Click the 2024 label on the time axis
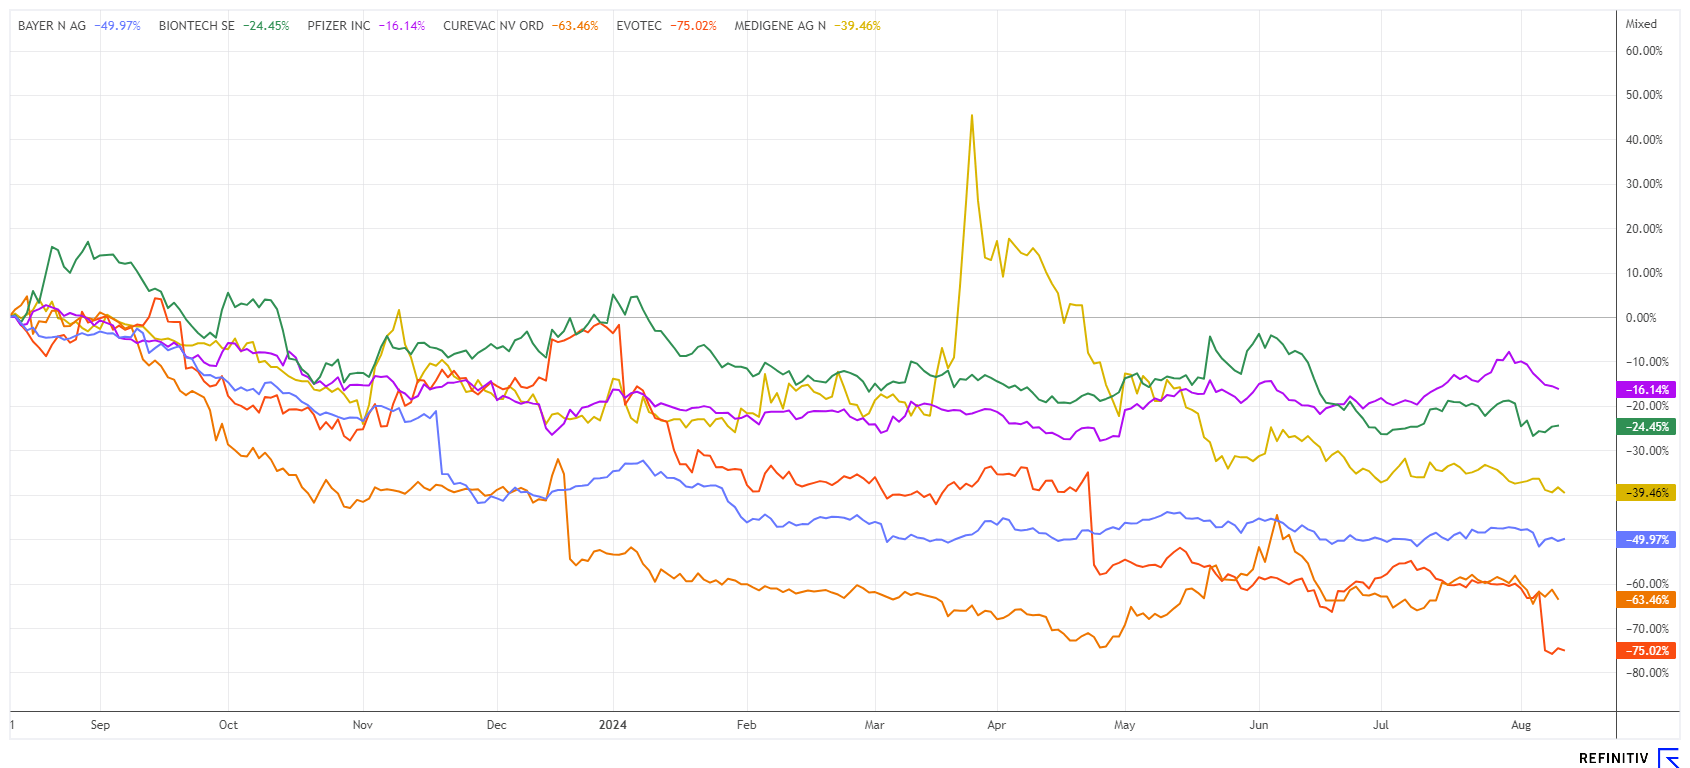Image resolution: width=1690 pixels, height=768 pixels. point(613,725)
